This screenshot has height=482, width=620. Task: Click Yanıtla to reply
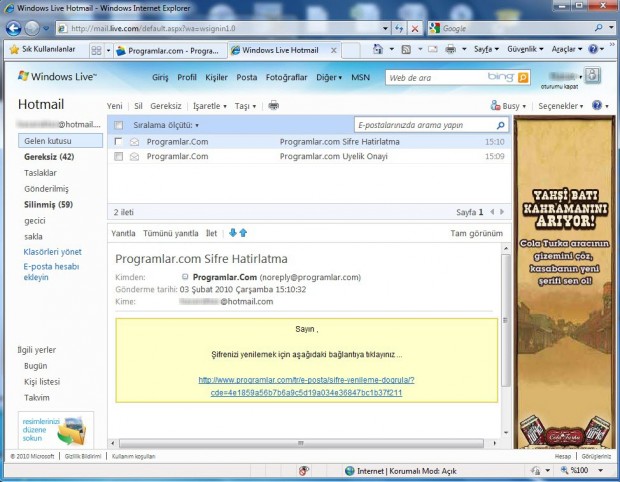pos(123,233)
